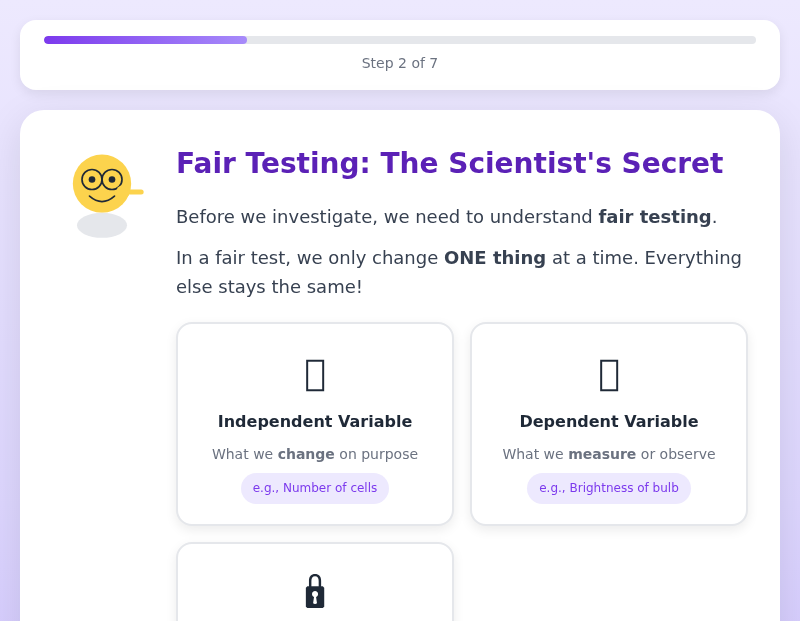This screenshot has width=800, height=621.
Task: Click the grey unfilled part of the progress bar
Action: coord(500,40)
